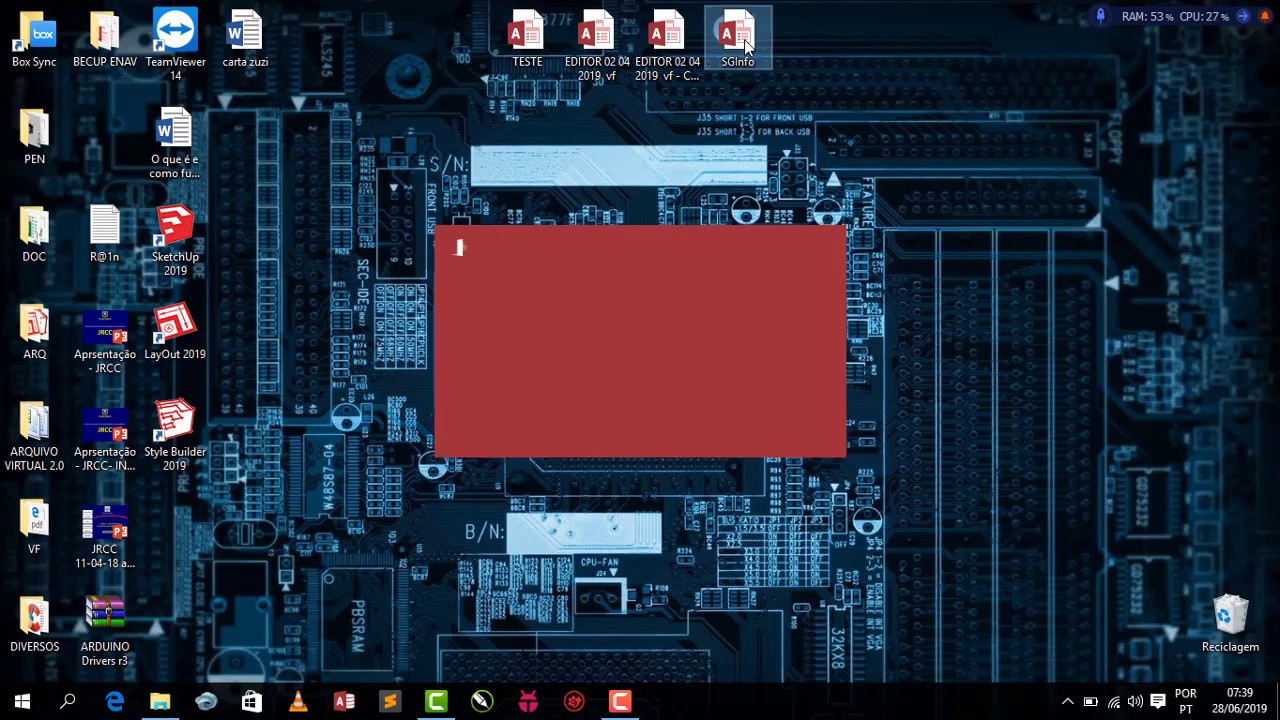
Task: Open Microsoft Edge from the taskbar
Action: click(114, 702)
